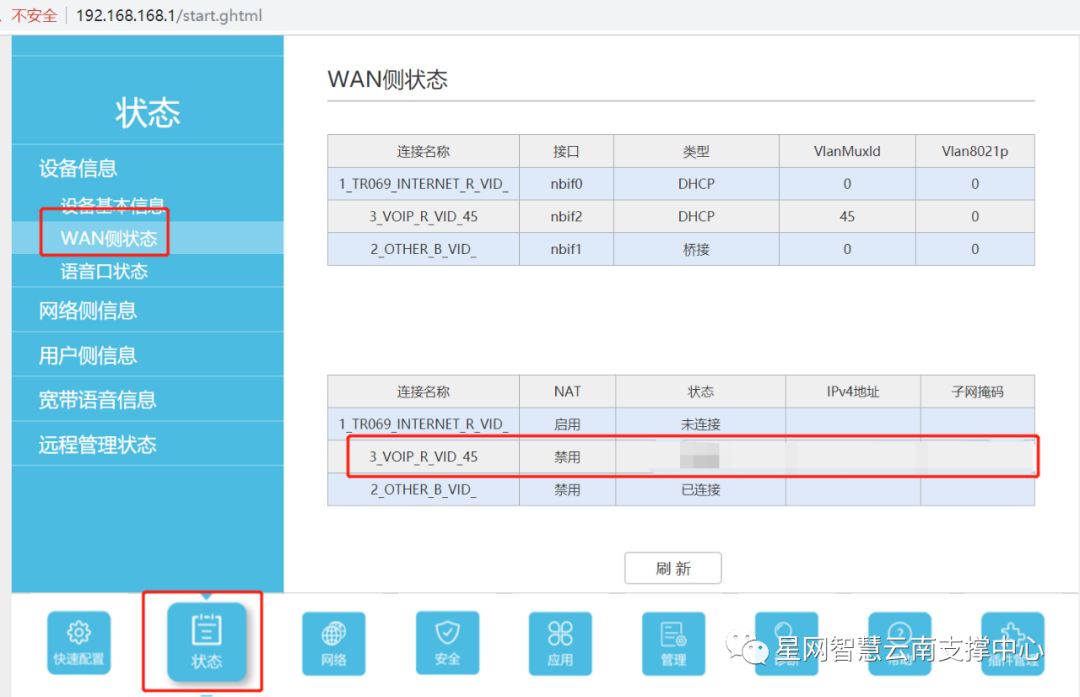Screen dimensions: 1080x697
Task: Open the 语音口状态 submenu item
Action: pyautogui.click(x=104, y=271)
